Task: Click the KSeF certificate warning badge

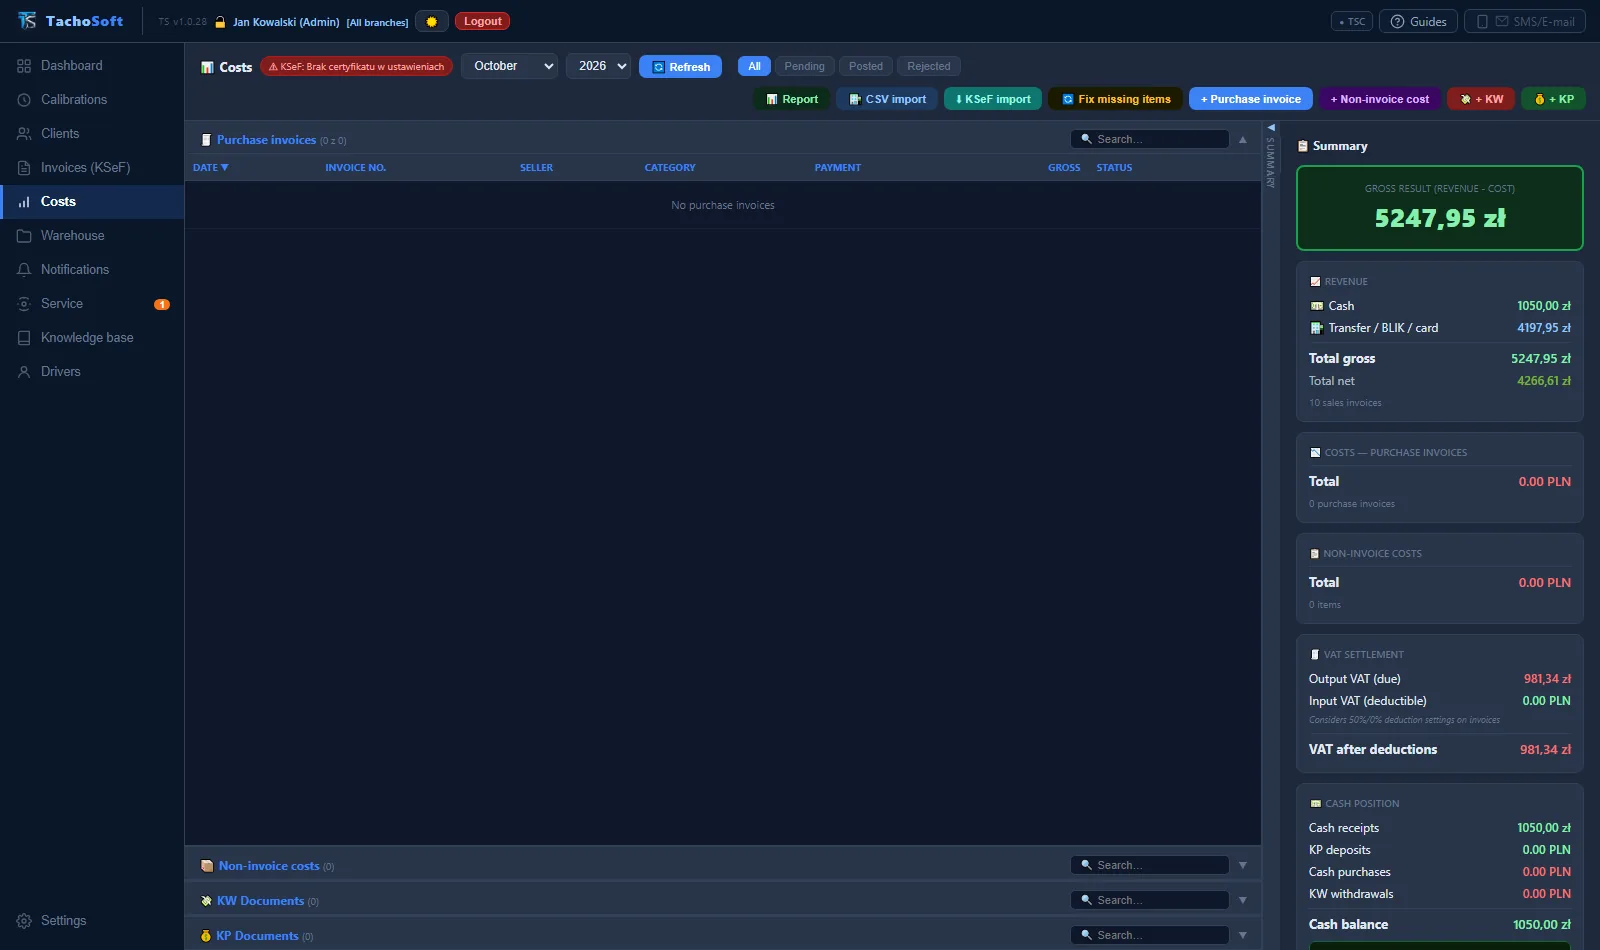Action: 356,67
